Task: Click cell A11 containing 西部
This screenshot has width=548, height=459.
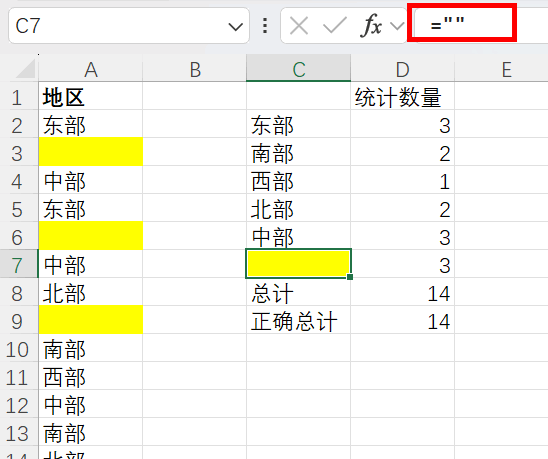Action: tap(91, 376)
